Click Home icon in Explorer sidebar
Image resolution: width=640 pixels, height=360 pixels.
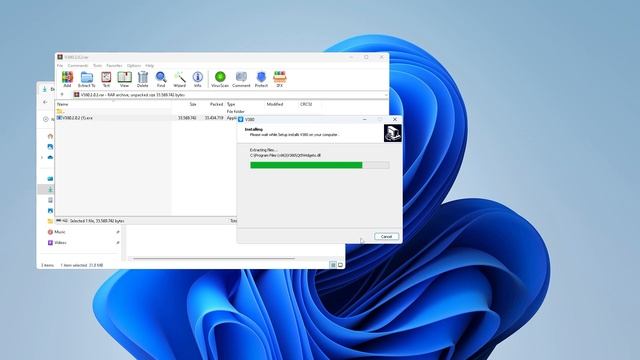pos(50,136)
